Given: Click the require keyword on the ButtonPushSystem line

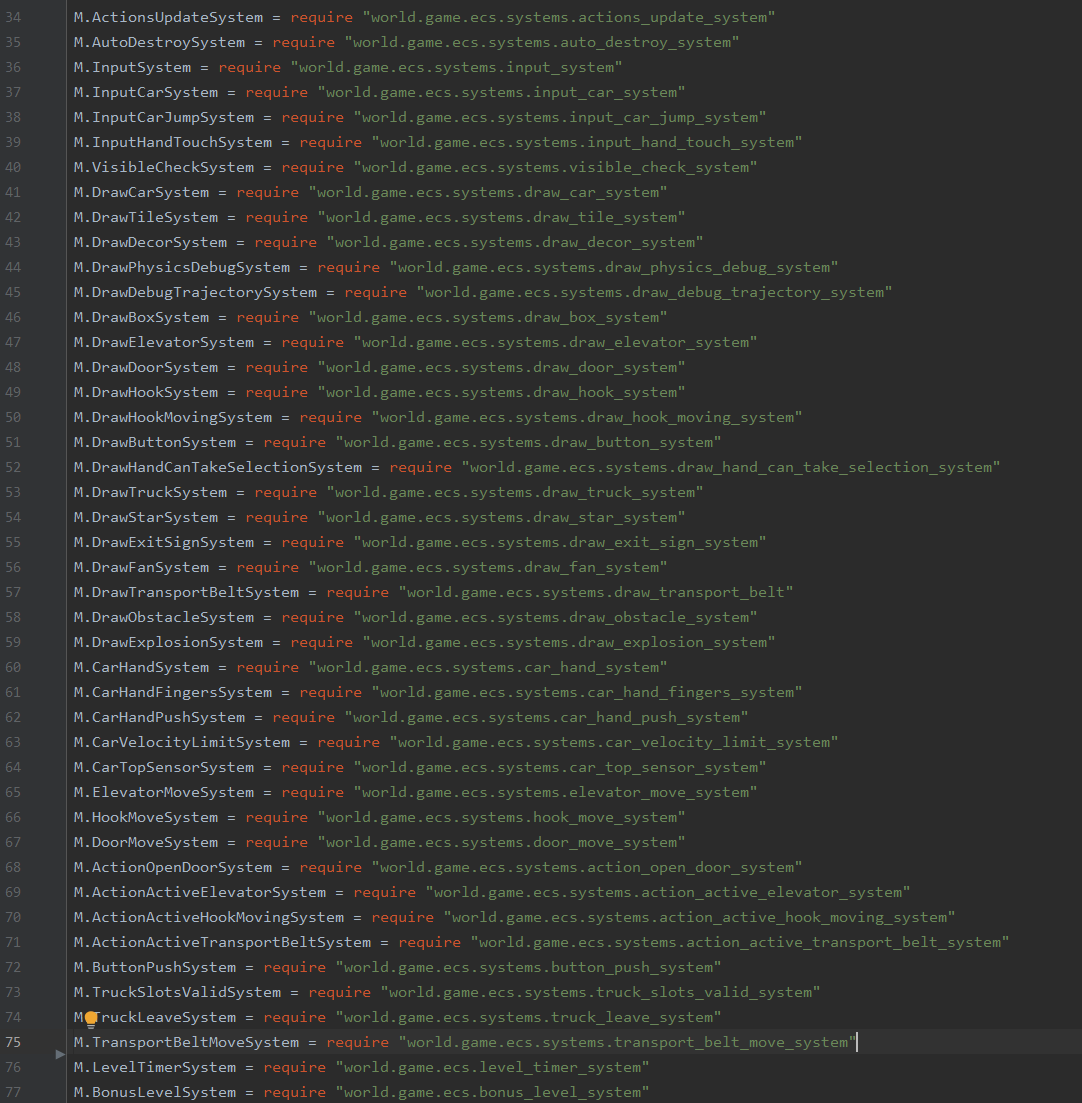Looking at the screenshot, I should pyautogui.click(x=295, y=967).
